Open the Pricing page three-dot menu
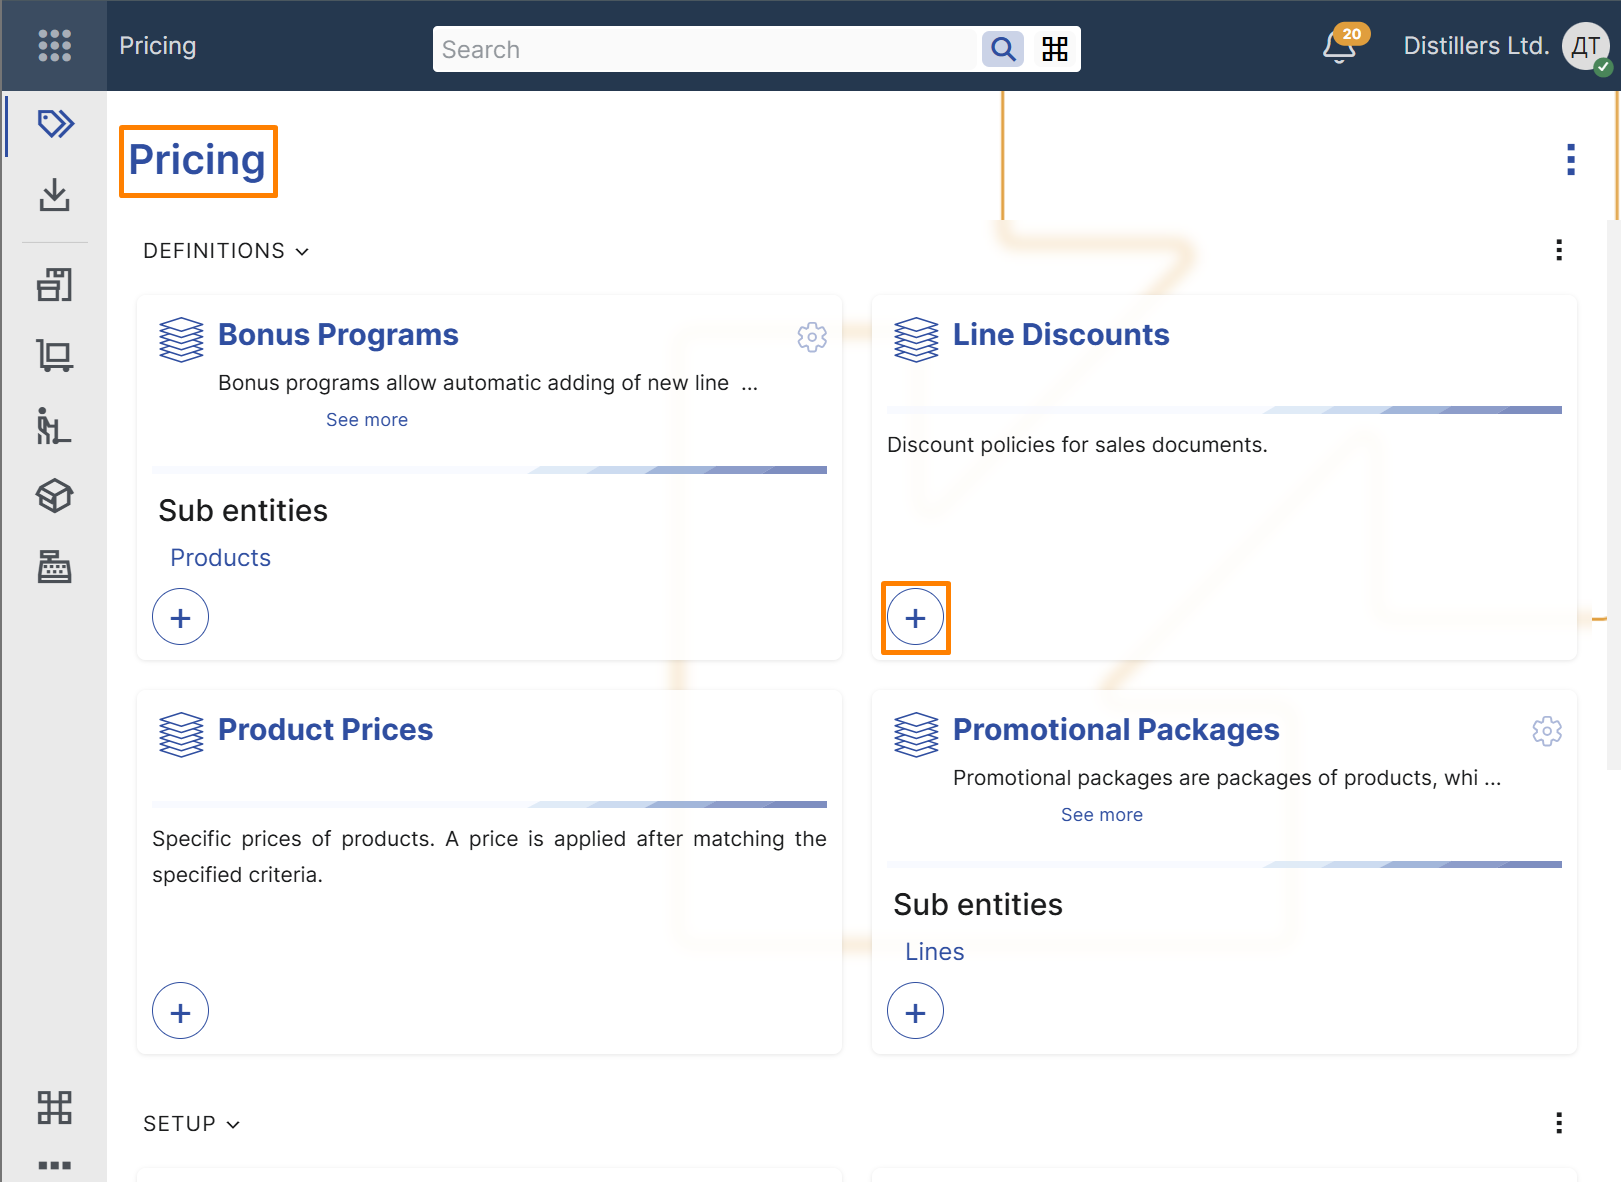Screen dimensions: 1621x1182 pos(1571,160)
